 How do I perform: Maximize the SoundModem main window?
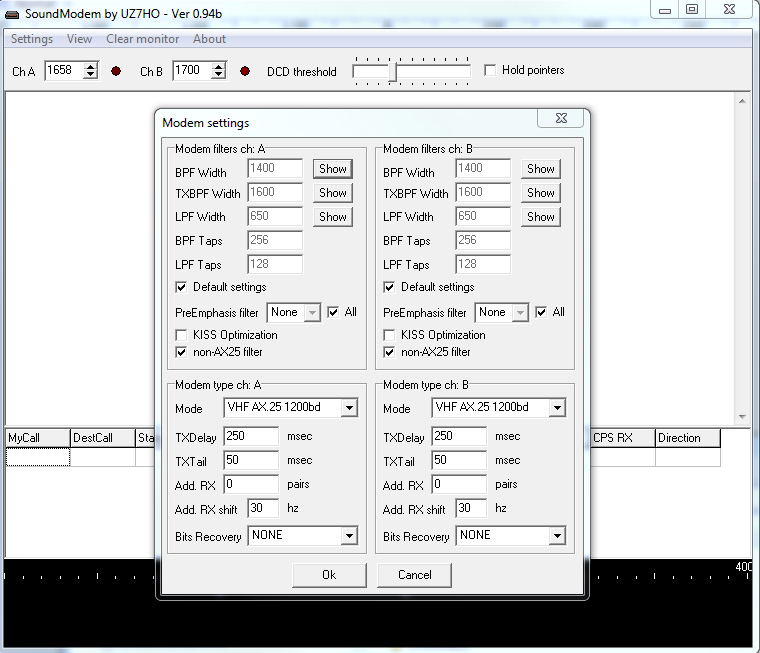pyautogui.click(x=692, y=9)
